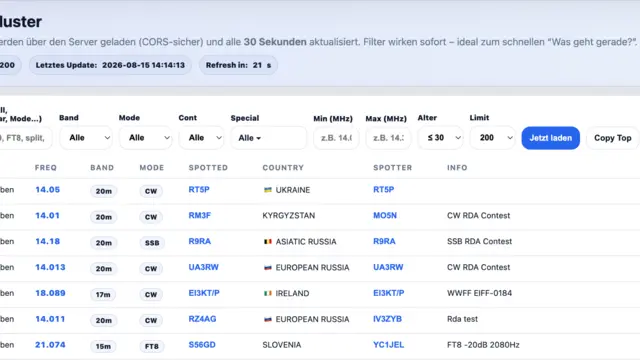Open the Mode filter dropdown
Screen dimensions: 640x360
146,138
